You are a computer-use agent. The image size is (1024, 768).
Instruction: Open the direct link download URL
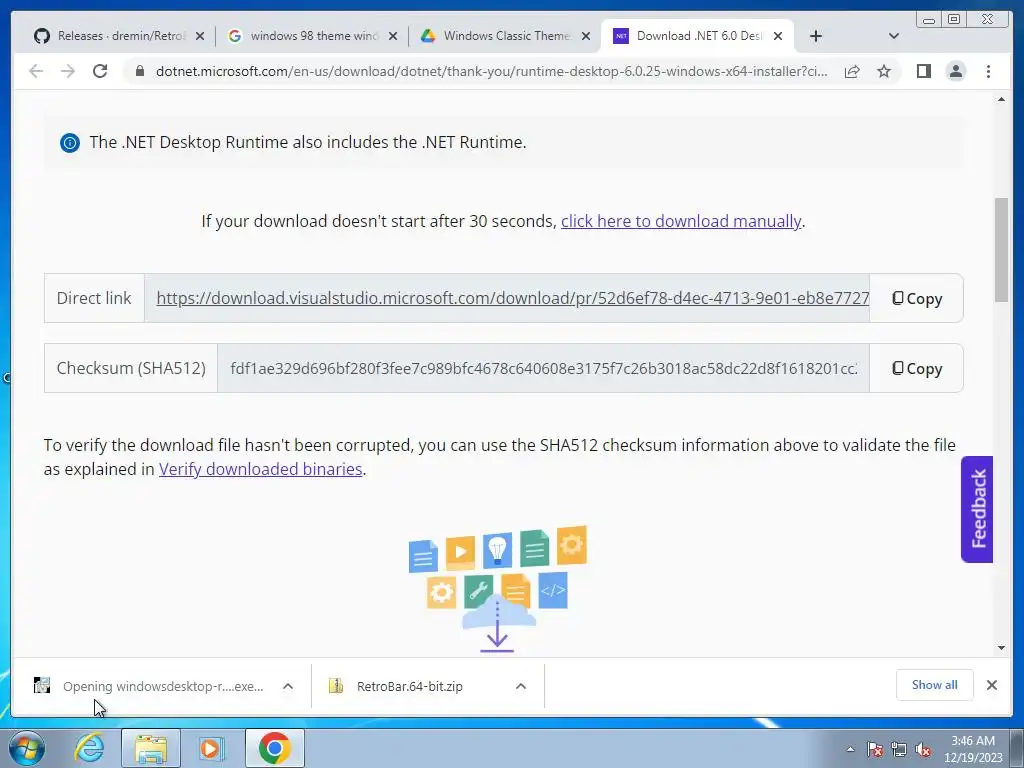click(513, 298)
